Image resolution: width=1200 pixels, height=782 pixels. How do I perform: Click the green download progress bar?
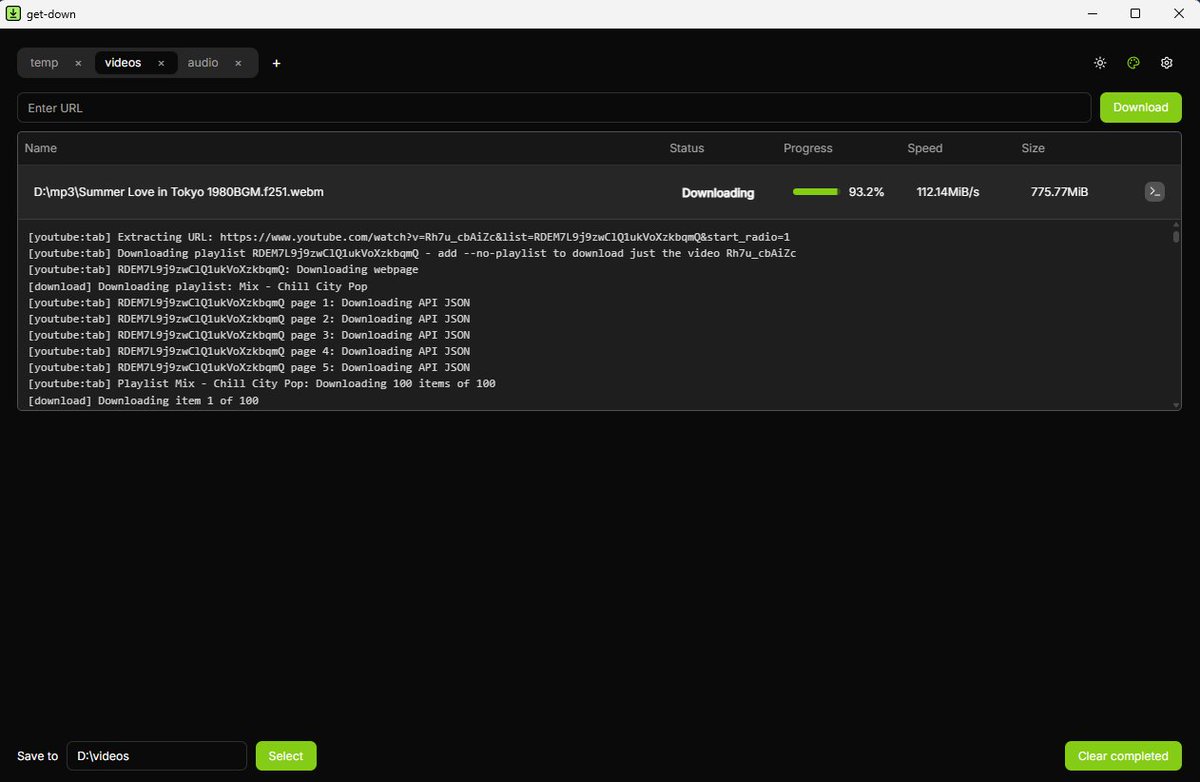(x=816, y=192)
